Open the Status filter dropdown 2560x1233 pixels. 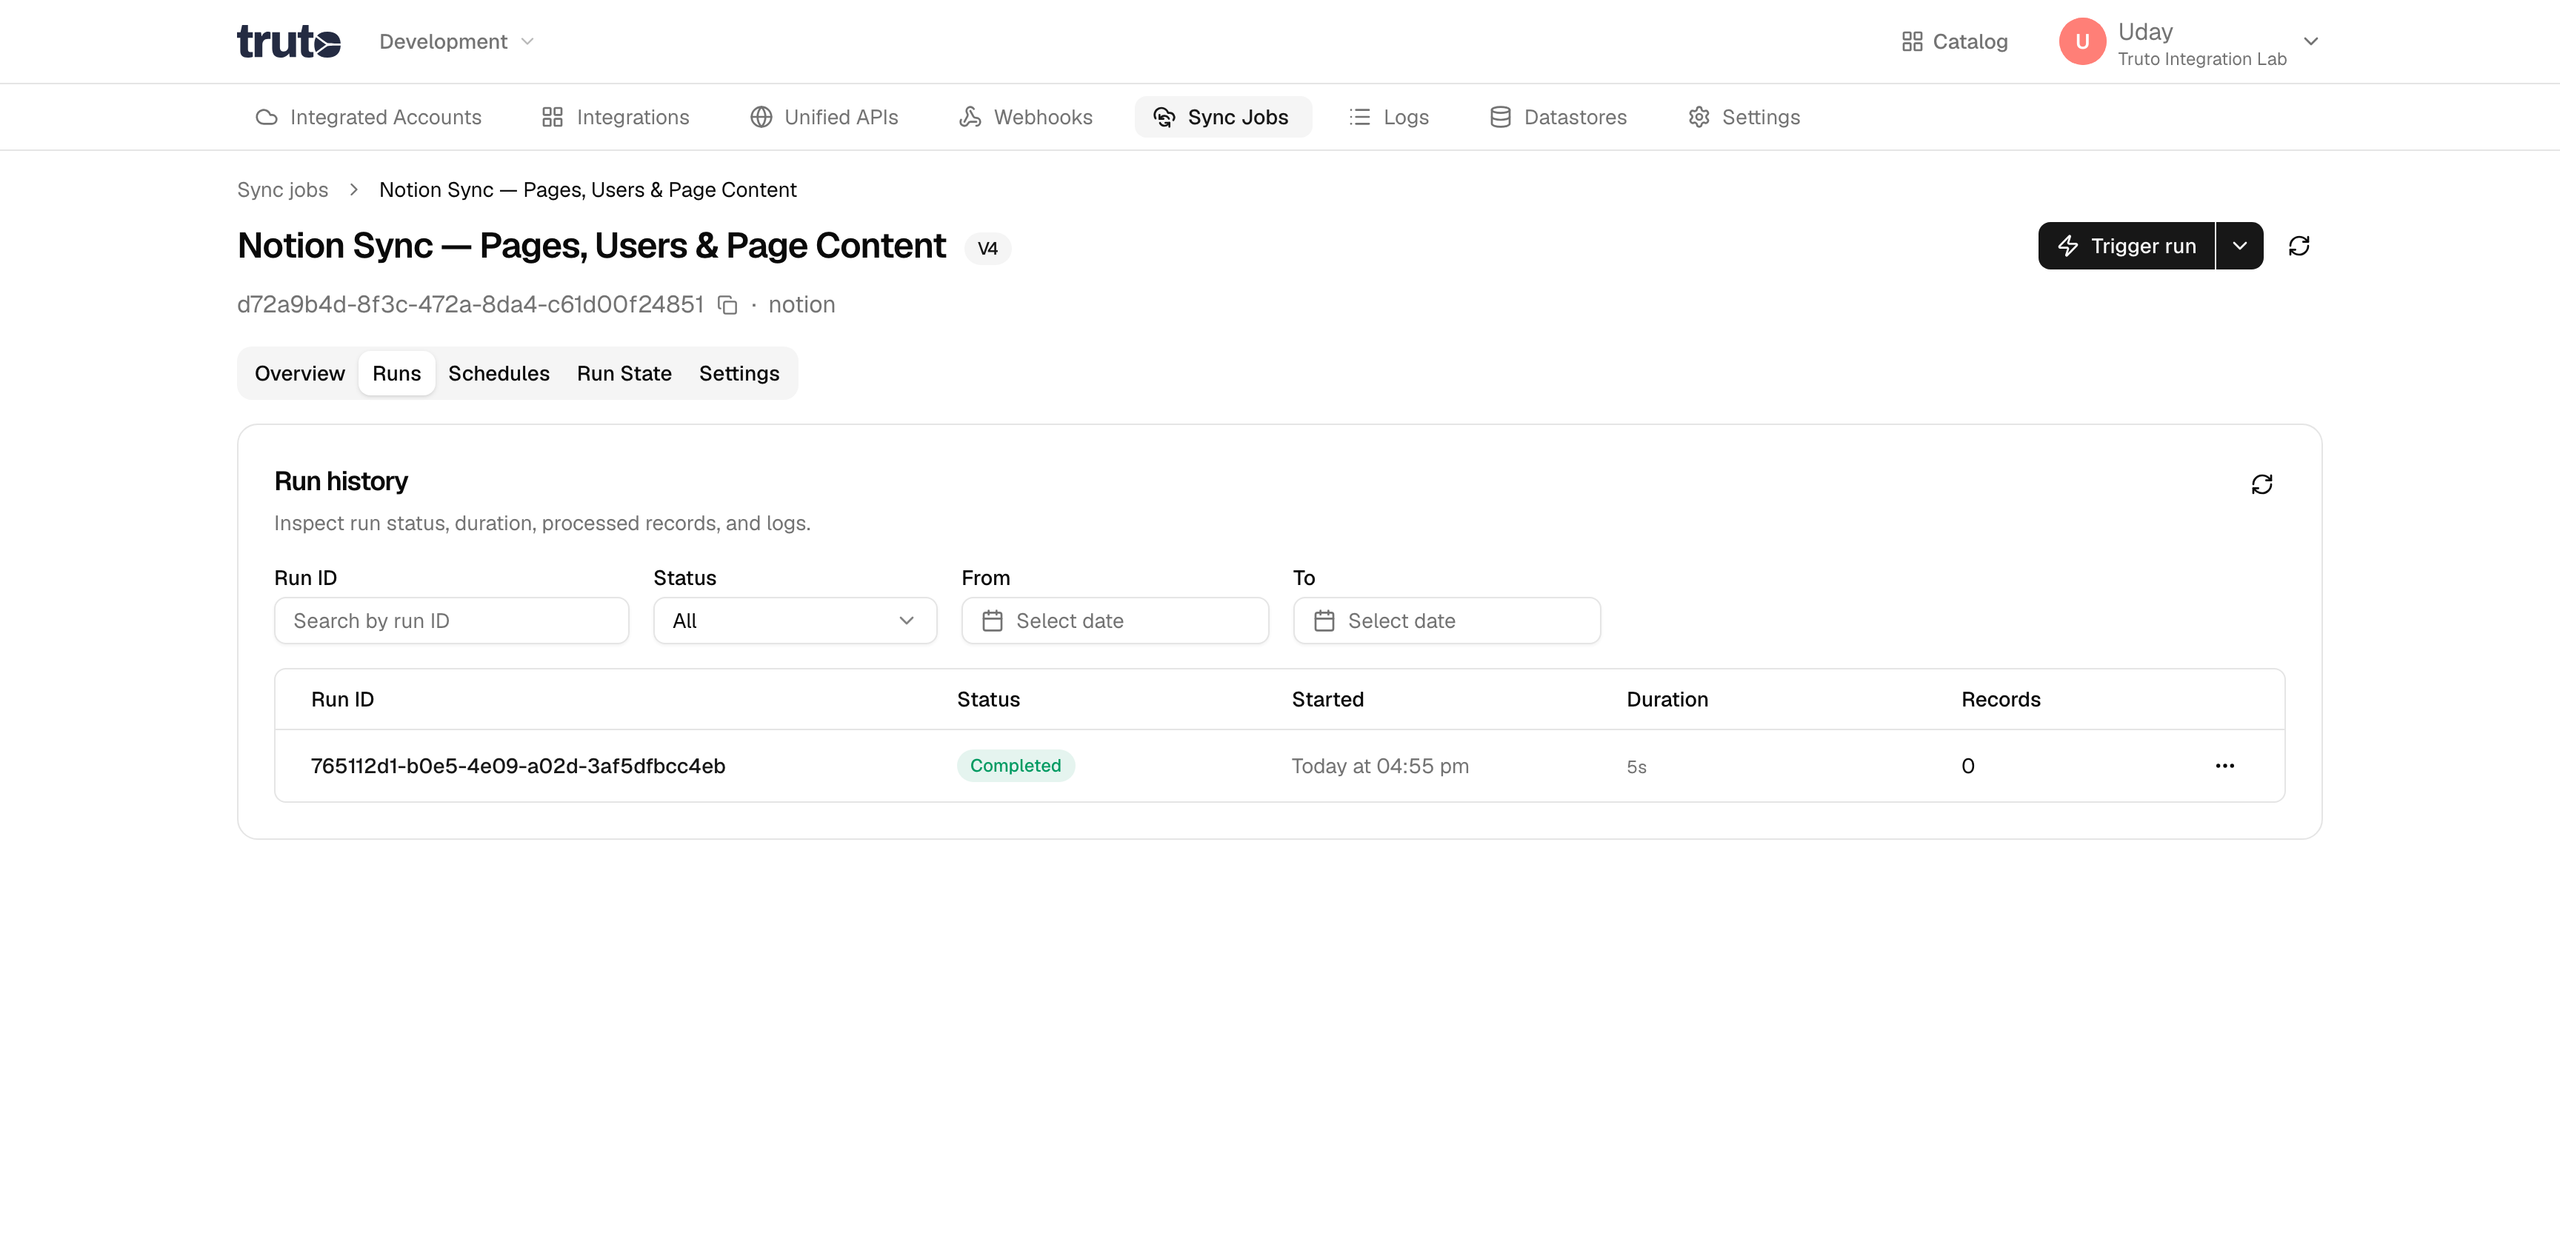point(795,621)
